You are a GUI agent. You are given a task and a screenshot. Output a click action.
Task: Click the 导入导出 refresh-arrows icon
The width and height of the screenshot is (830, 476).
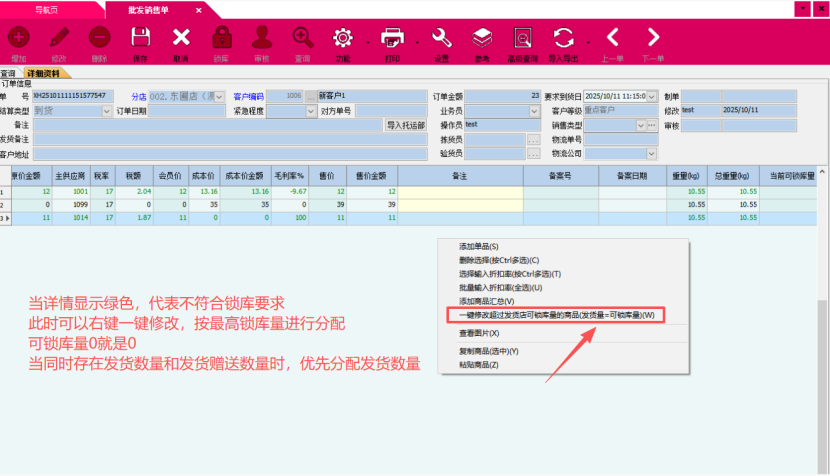[x=563, y=38]
